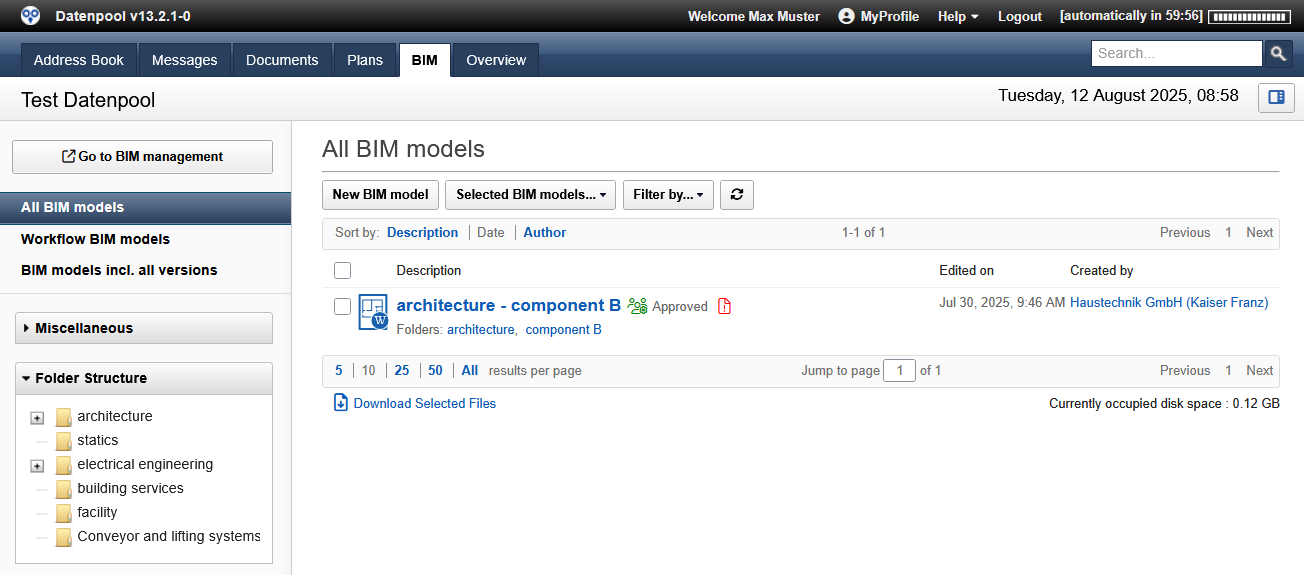Click the session timeout progress bar
Viewport: 1304px width, 575px height.
(1248, 16)
